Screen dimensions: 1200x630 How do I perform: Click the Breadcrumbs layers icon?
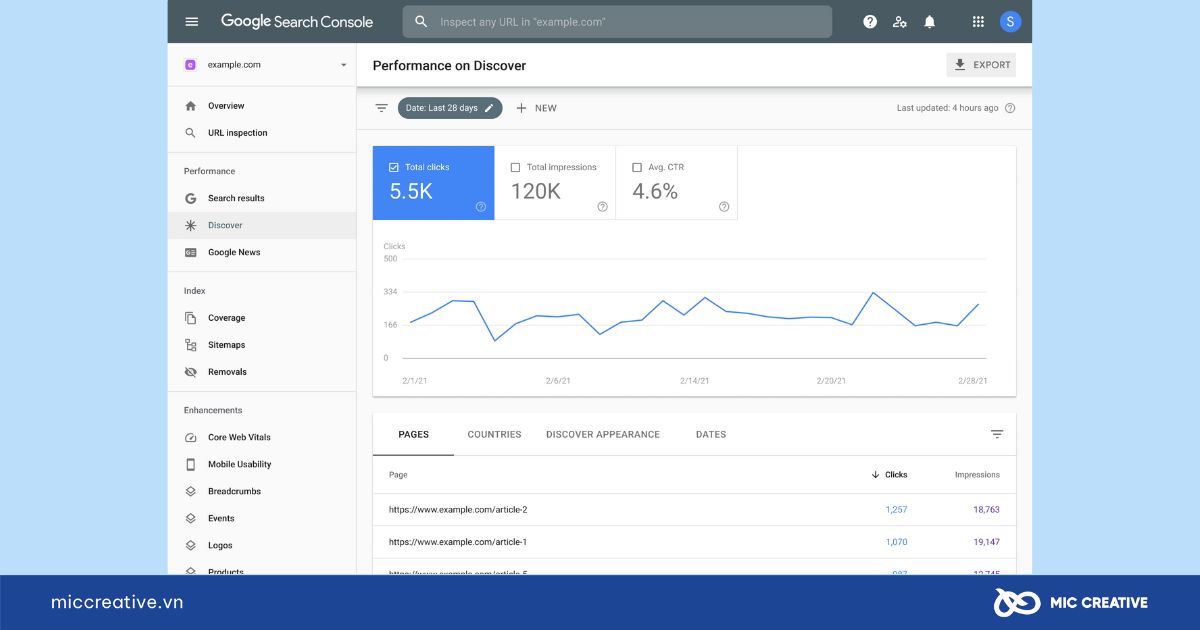point(191,492)
